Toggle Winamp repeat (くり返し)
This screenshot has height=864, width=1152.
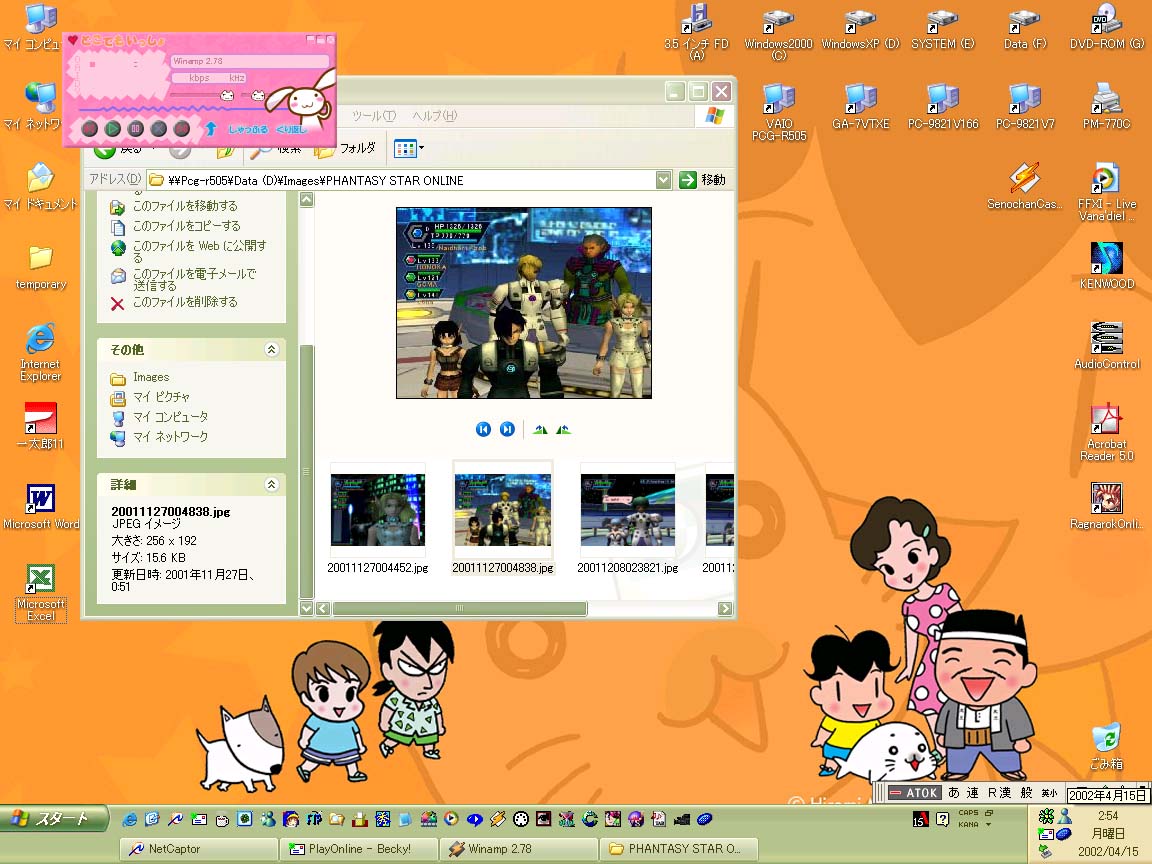tap(291, 129)
